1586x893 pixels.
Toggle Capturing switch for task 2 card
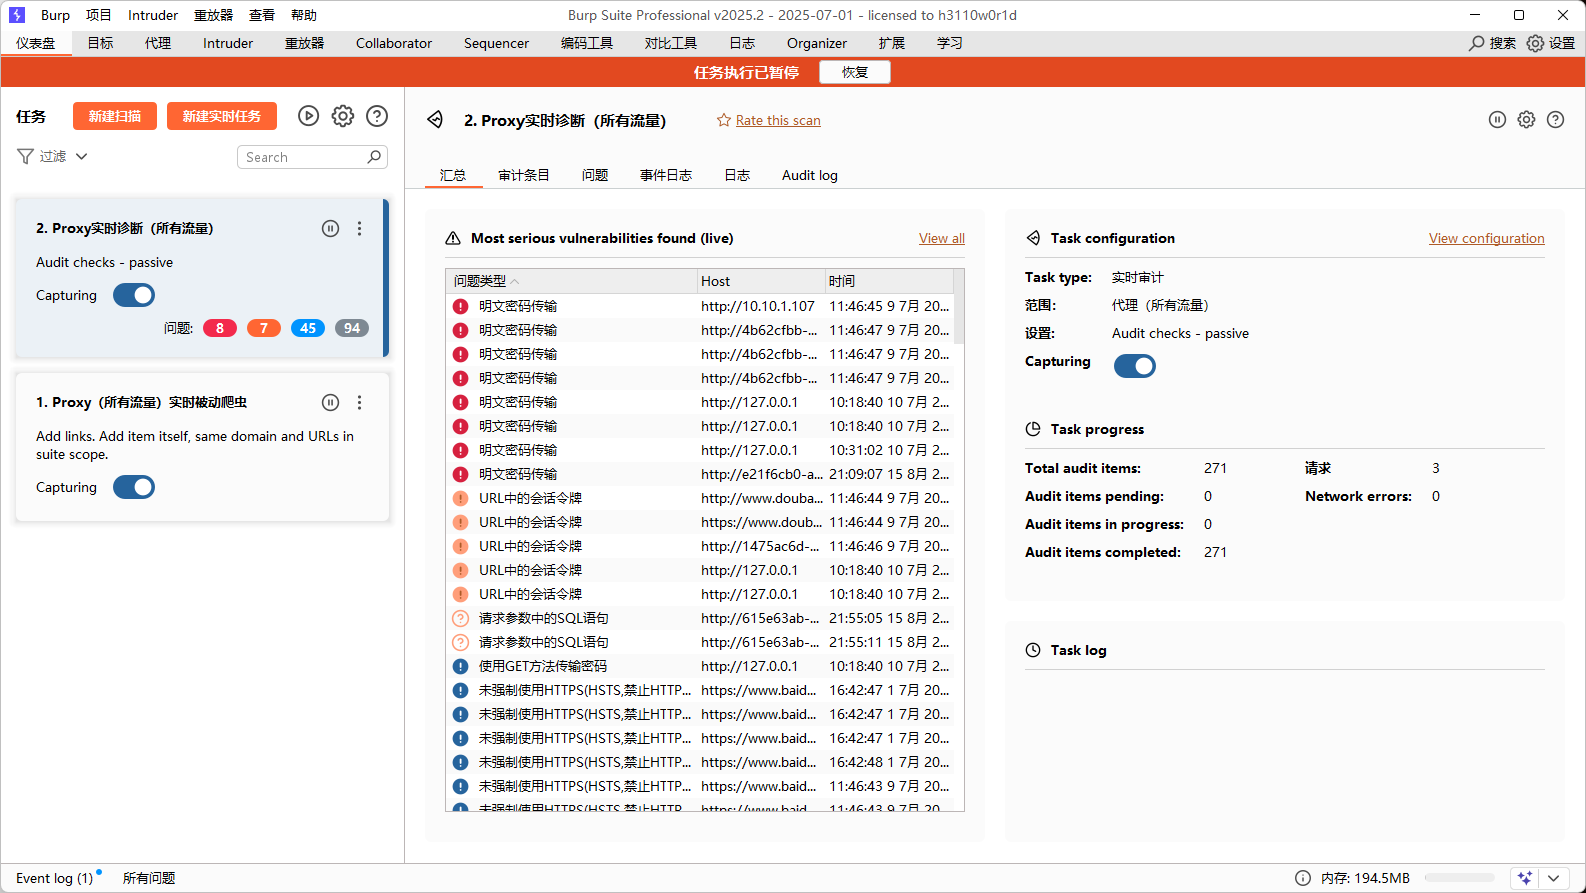[x=134, y=295]
